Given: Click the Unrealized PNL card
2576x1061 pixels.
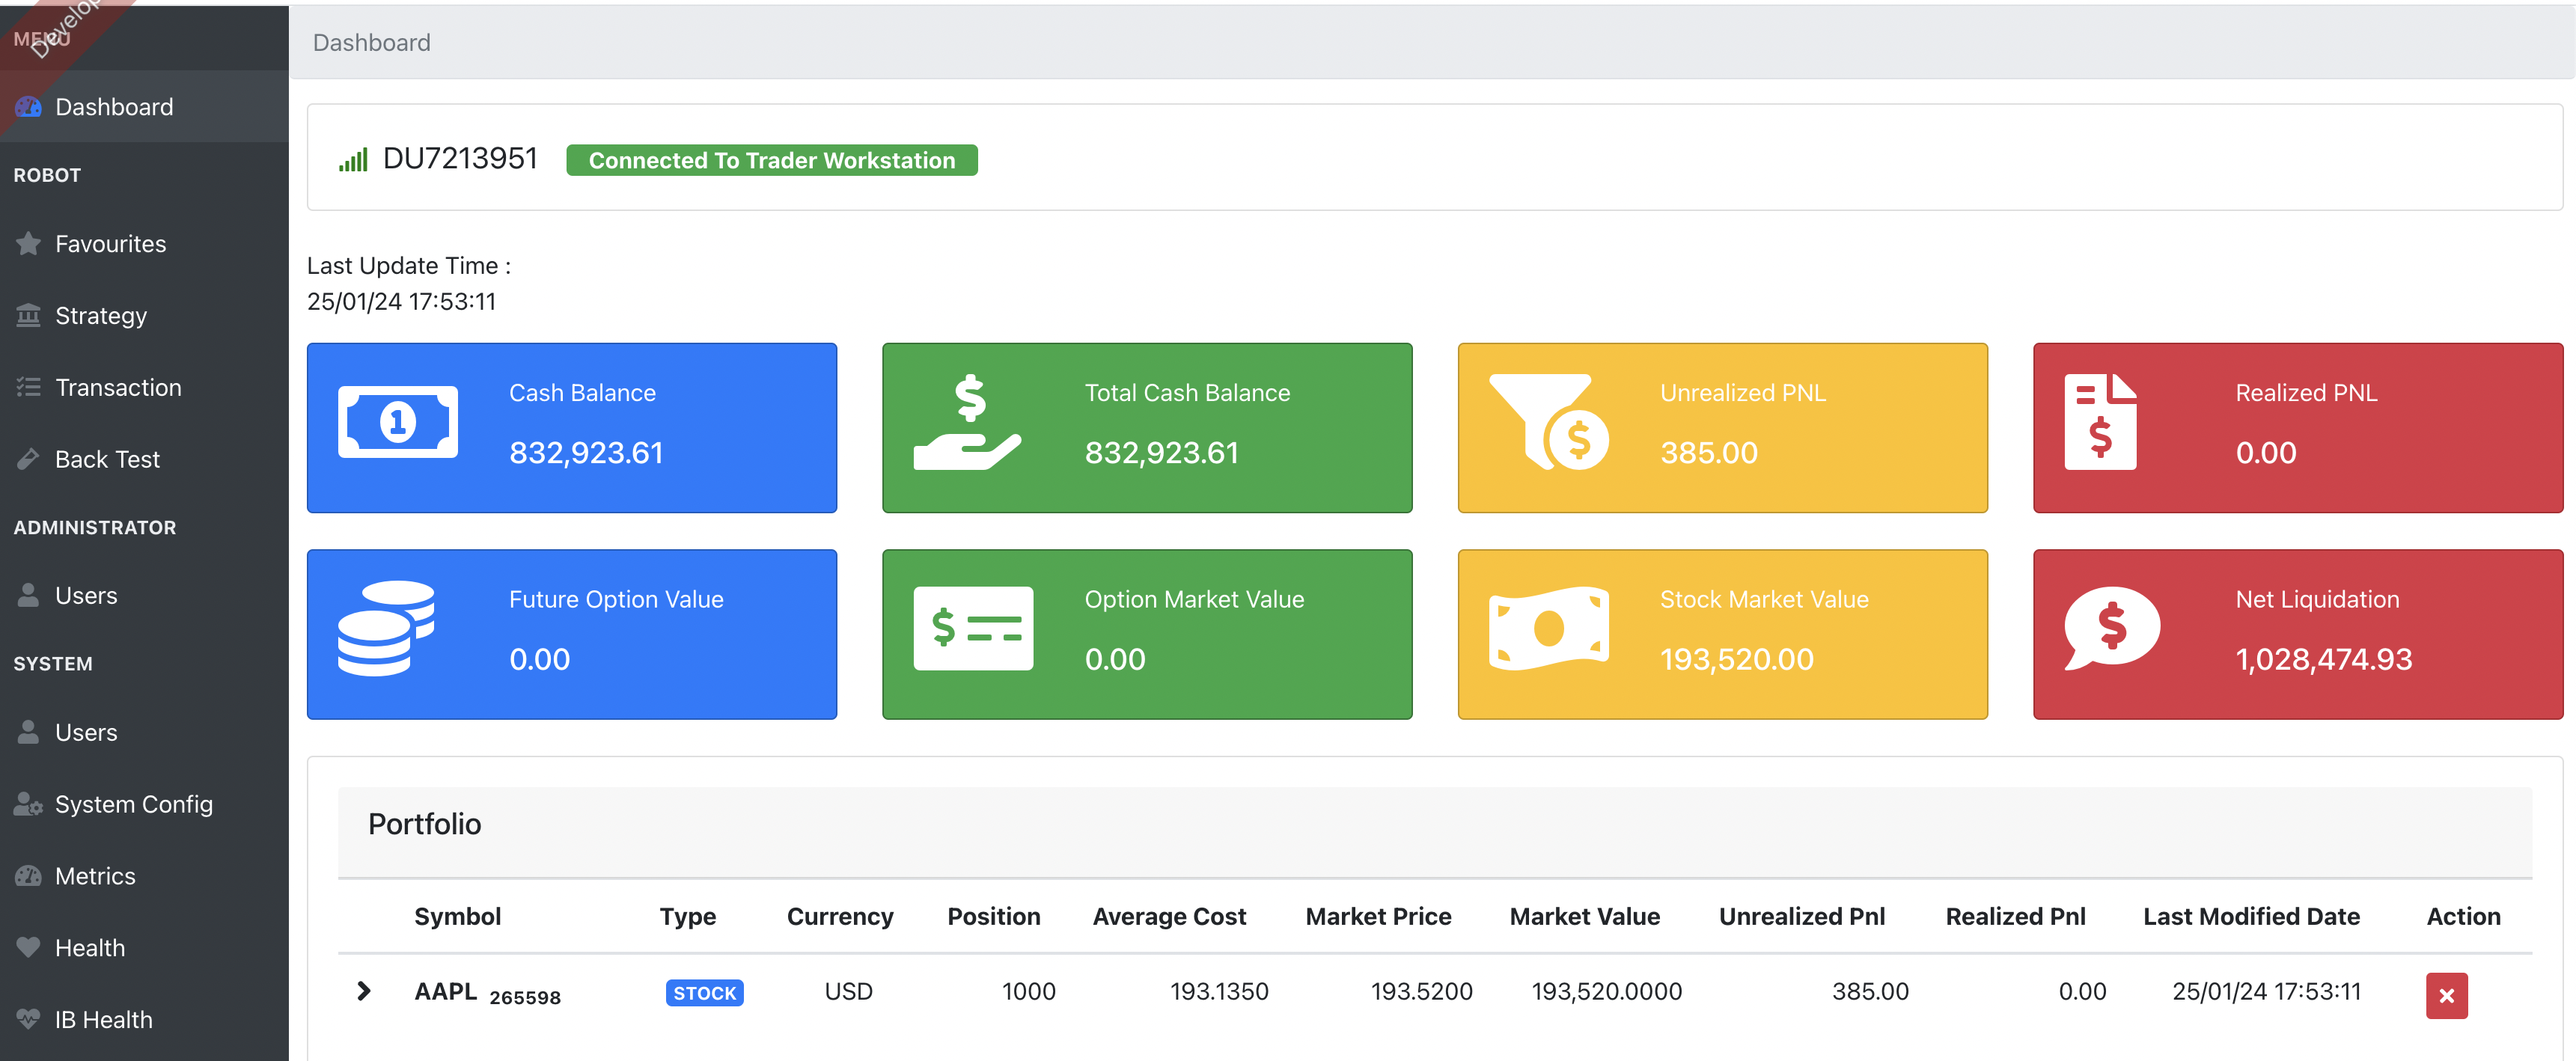Looking at the screenshot, I should (x=1722, y=428).
